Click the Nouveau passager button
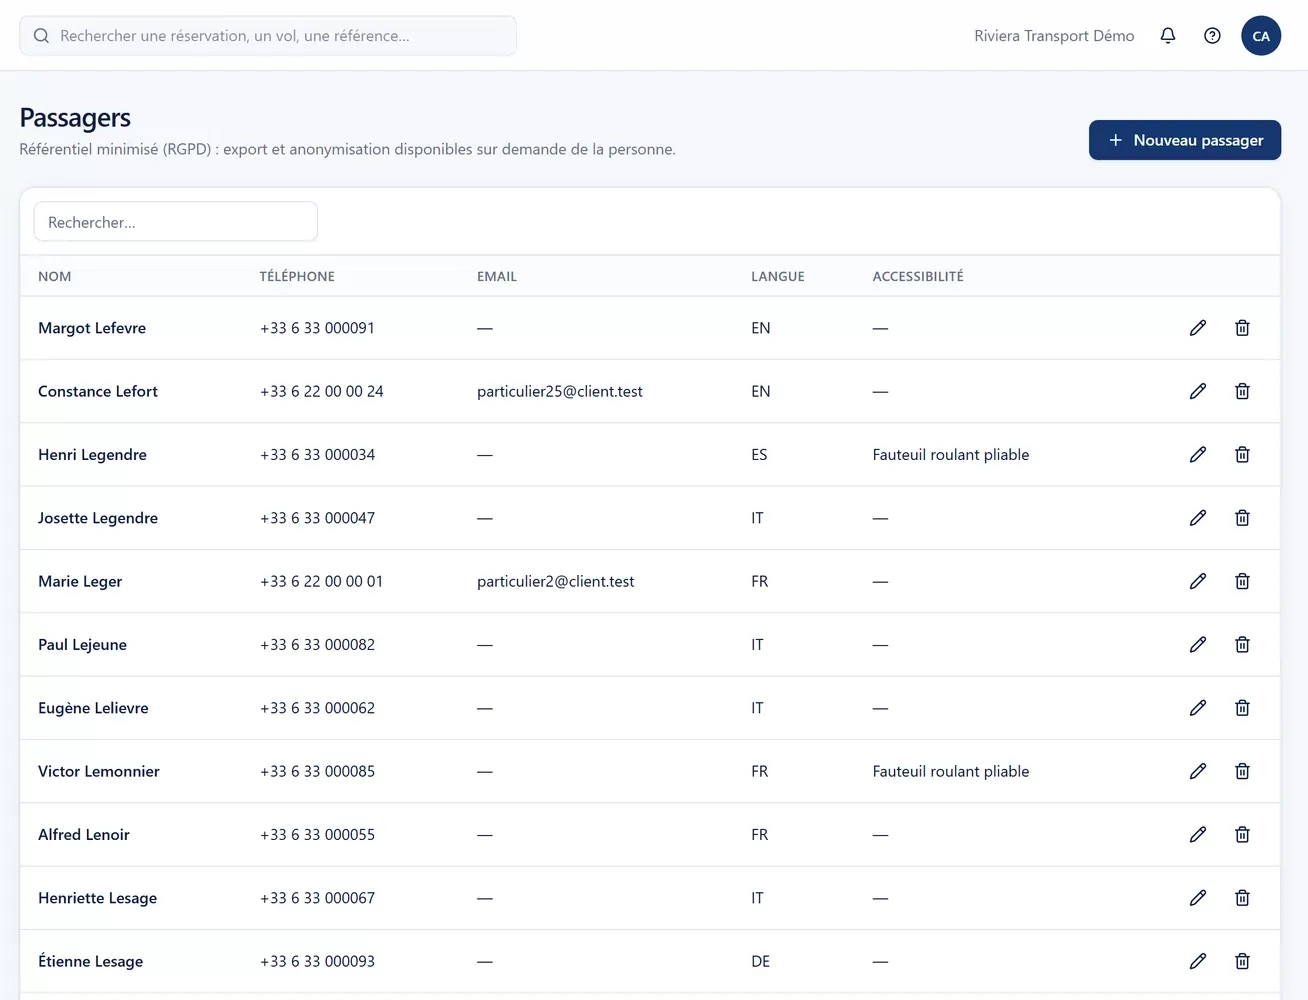Image resolution: width=1308 pixels, height=1000 pixels. (x=1185, y=140)
